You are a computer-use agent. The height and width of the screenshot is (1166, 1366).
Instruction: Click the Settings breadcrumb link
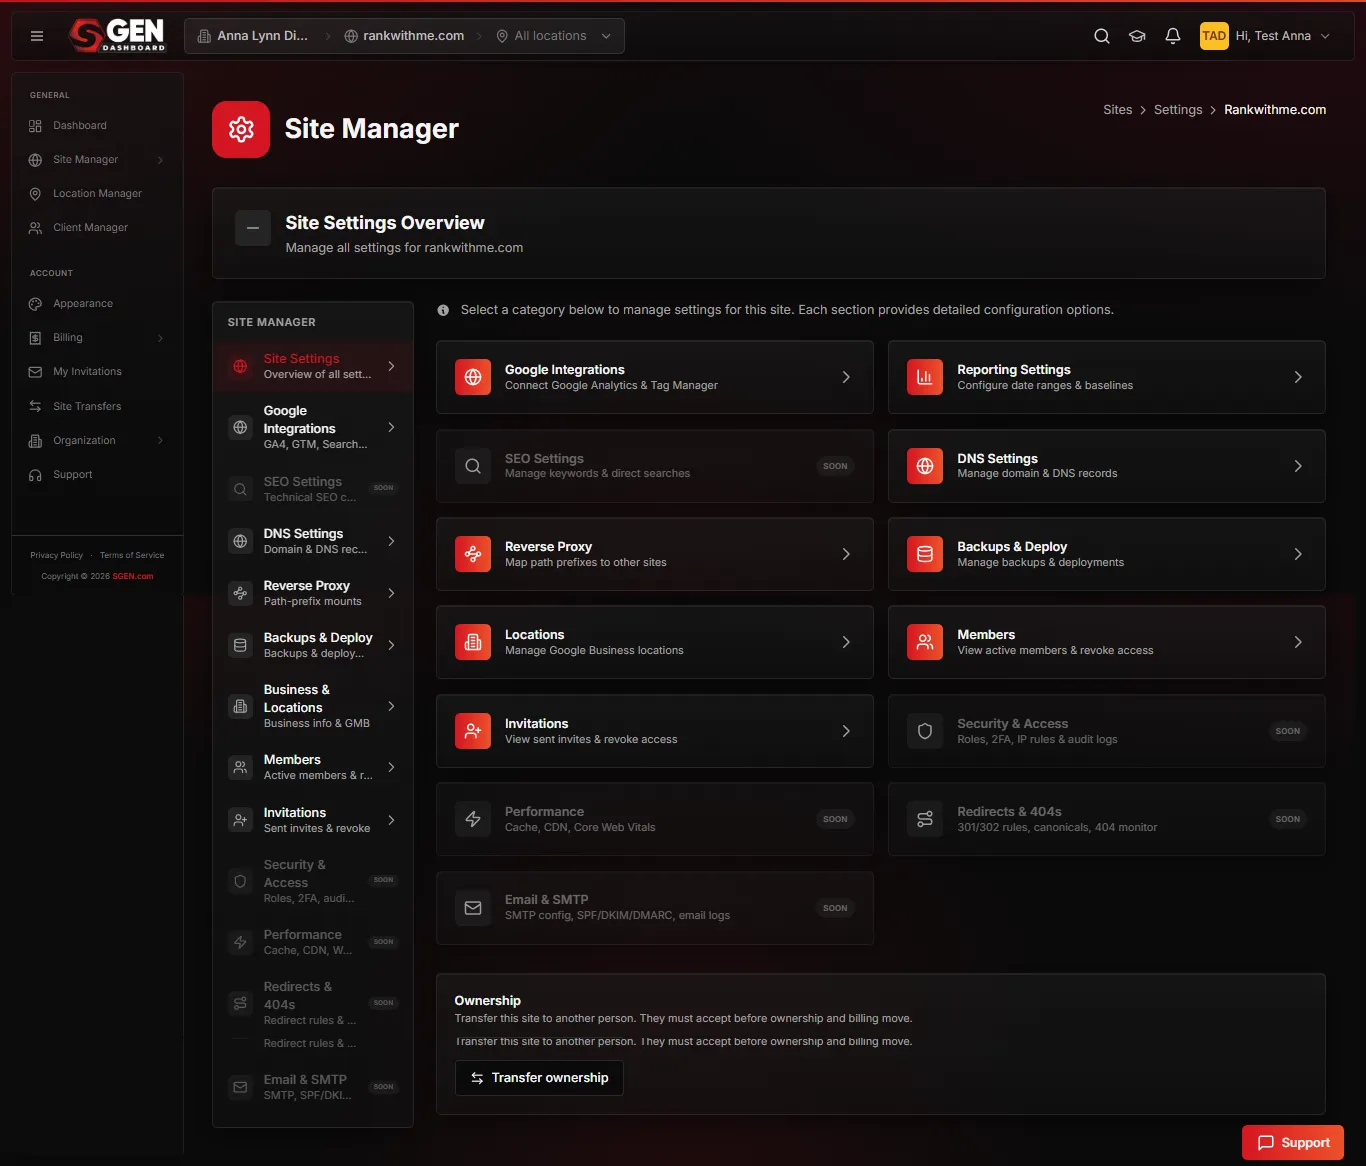[x=1178, y=110]
